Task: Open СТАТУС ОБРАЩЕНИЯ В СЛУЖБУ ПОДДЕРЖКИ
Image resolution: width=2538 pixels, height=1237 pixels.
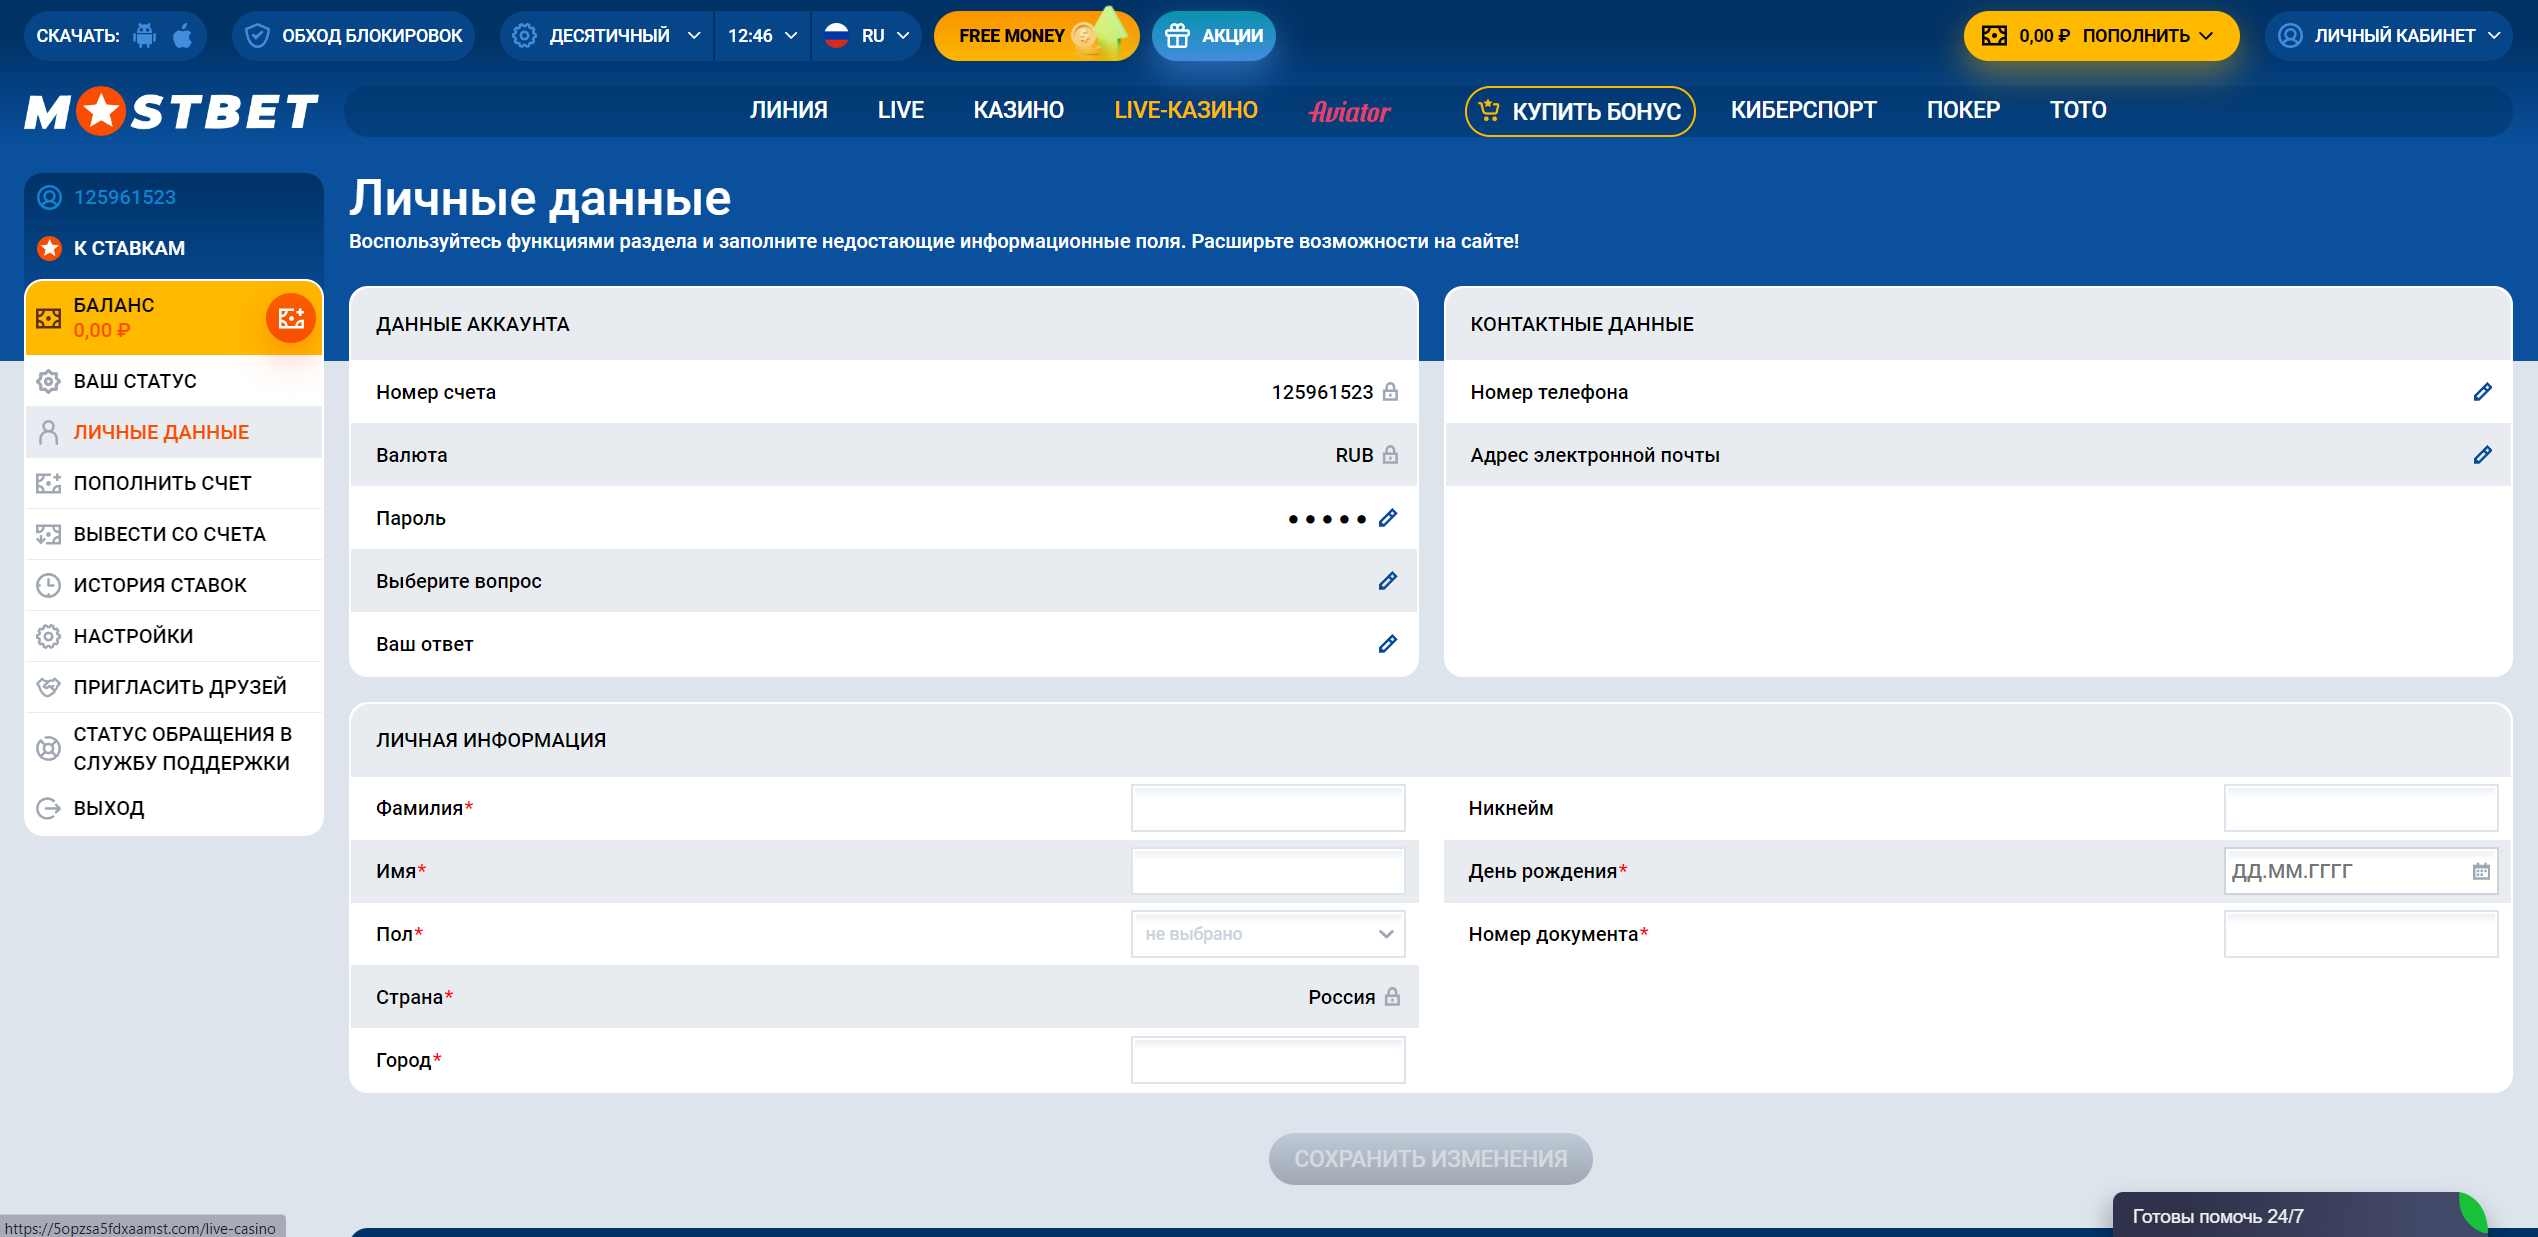Action: pyautogui.click(x=174, y=748)
